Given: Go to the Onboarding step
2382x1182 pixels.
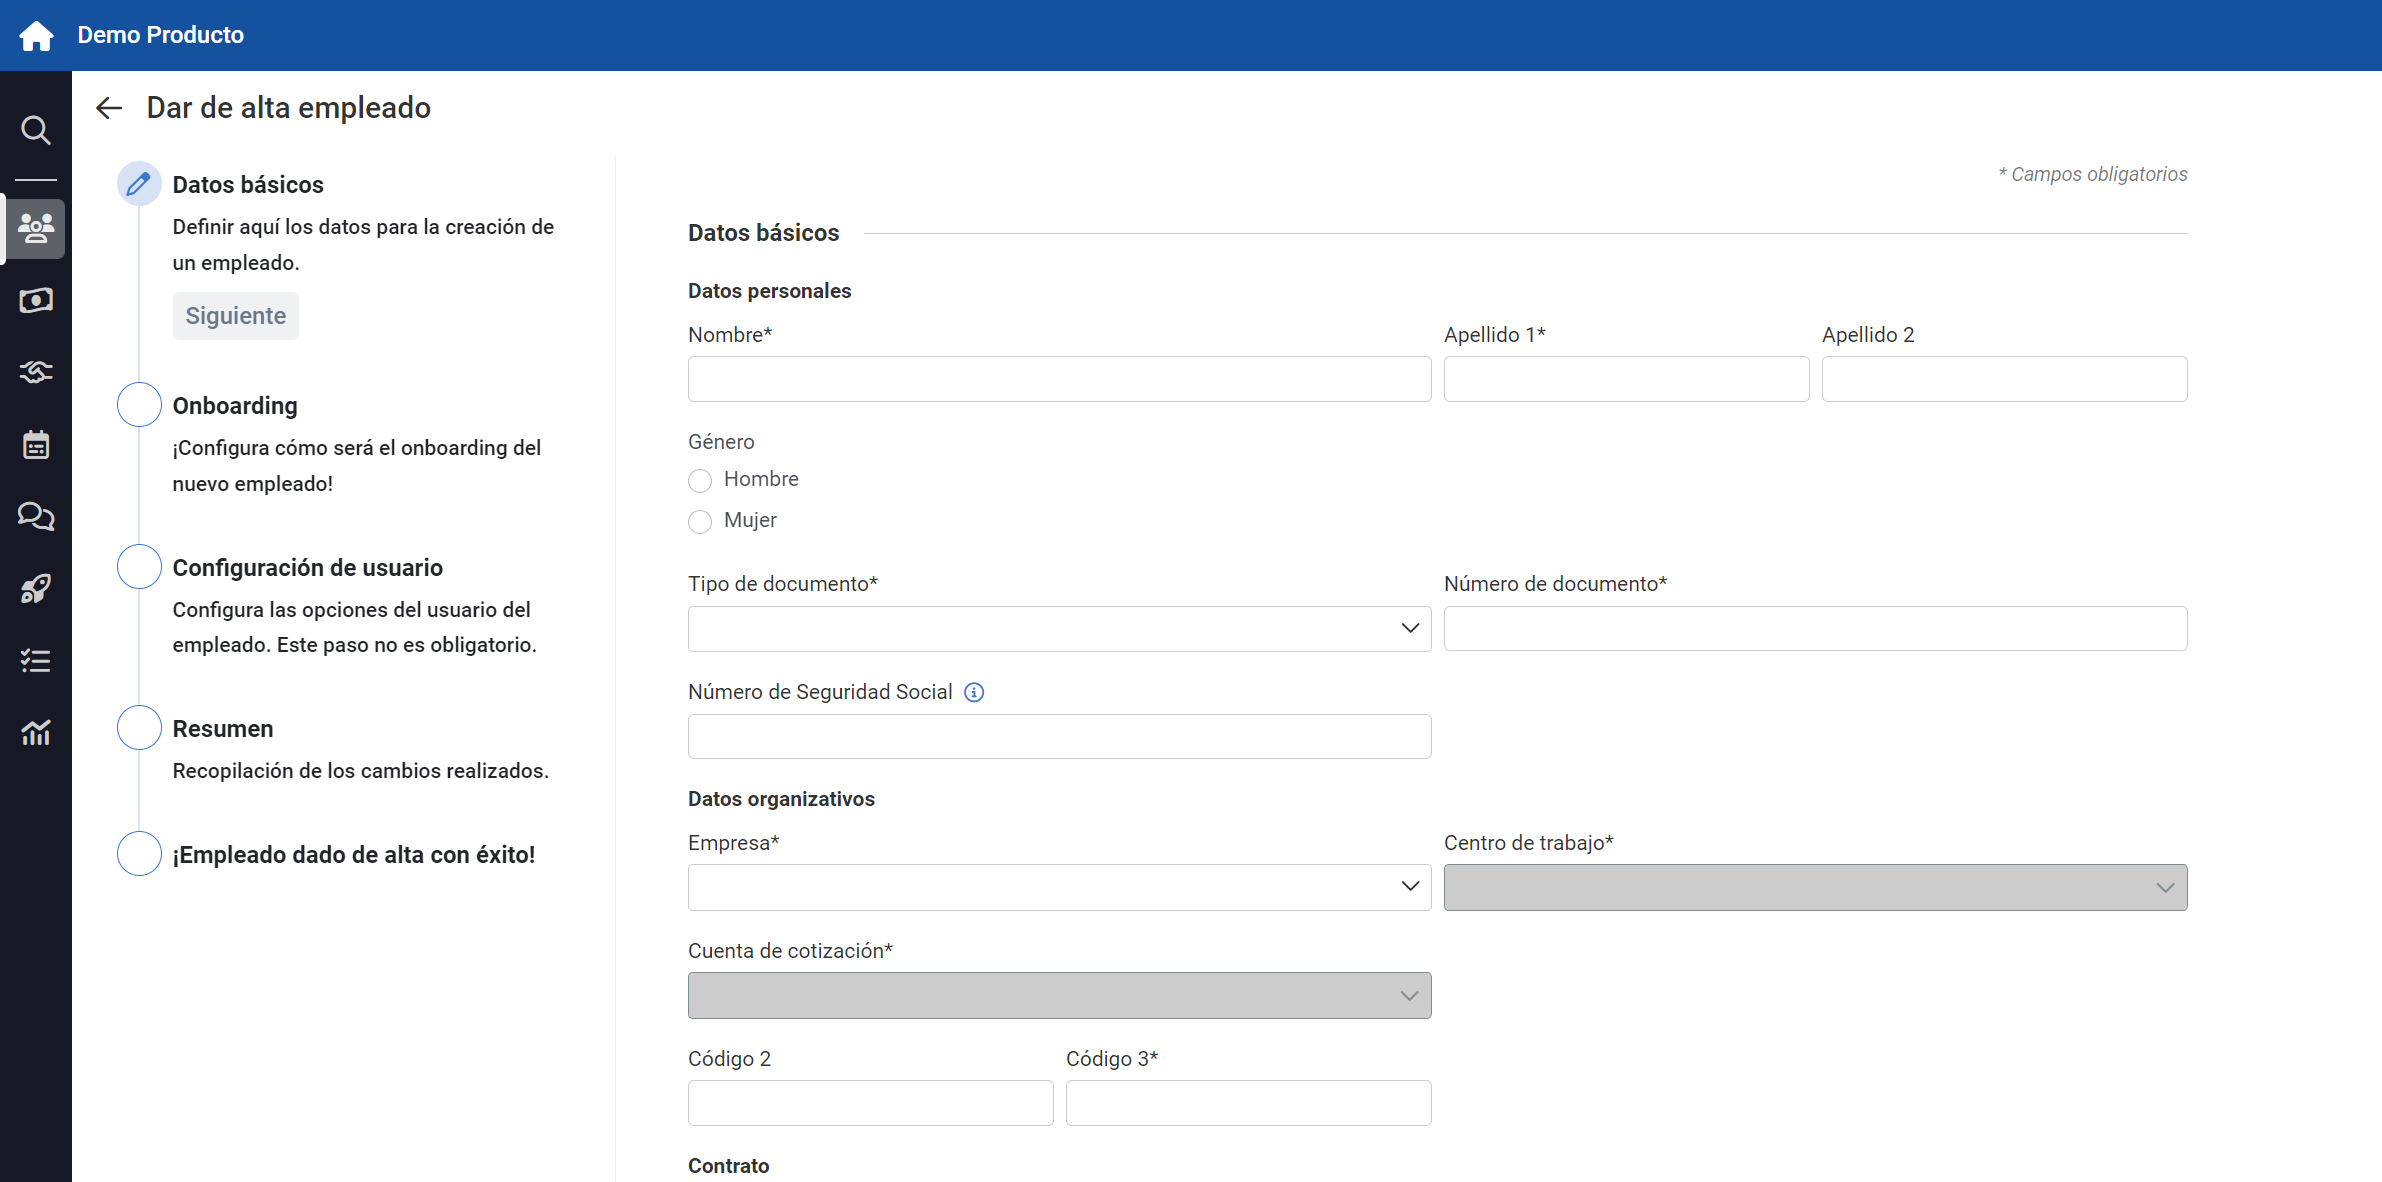Looking at the screenshot, I should pyautogui.click(x=235, y=406).
